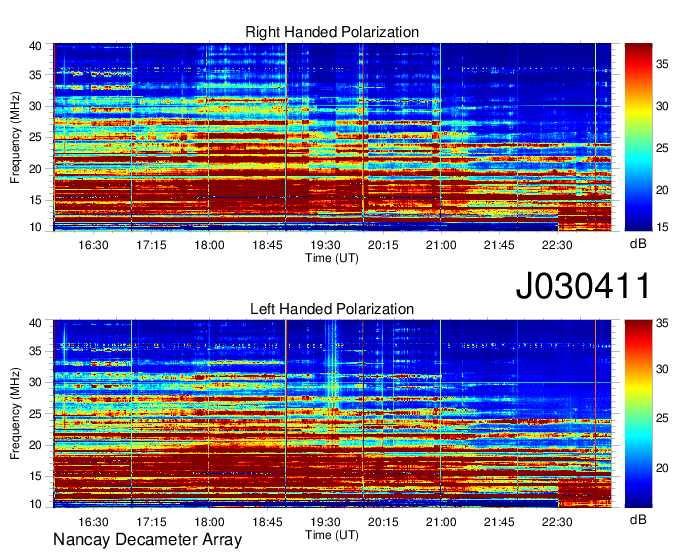The height and width of the screenshot is (552, 680).
Task: Click the "Left Handed Polarization" plot title
Action: tap(332, 309)
